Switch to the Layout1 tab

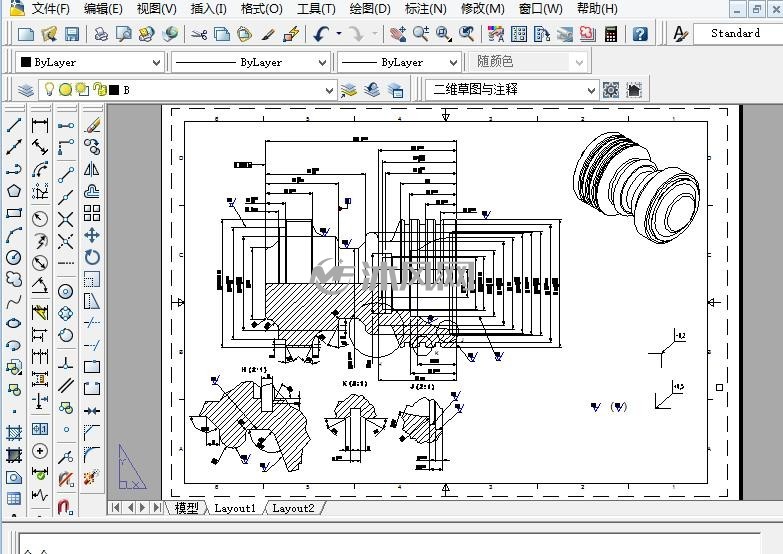click(234, 508)
